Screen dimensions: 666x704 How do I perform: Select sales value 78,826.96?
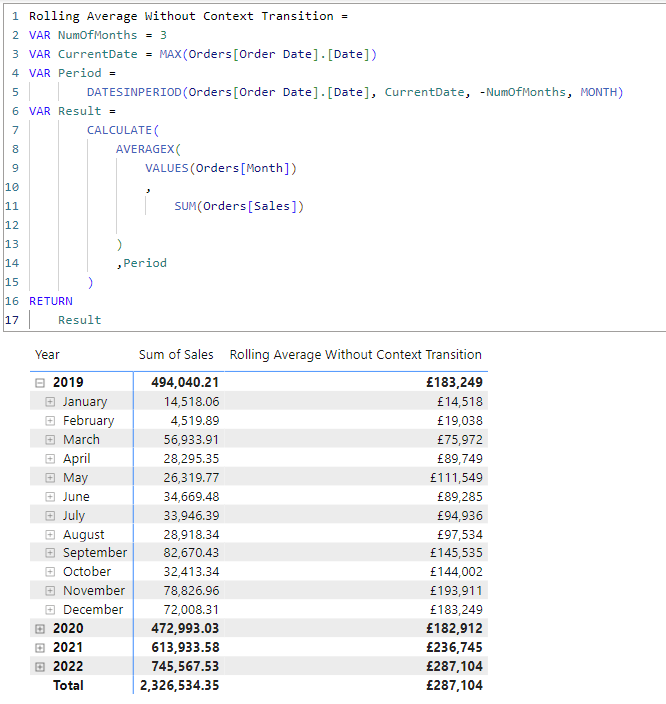191,591
